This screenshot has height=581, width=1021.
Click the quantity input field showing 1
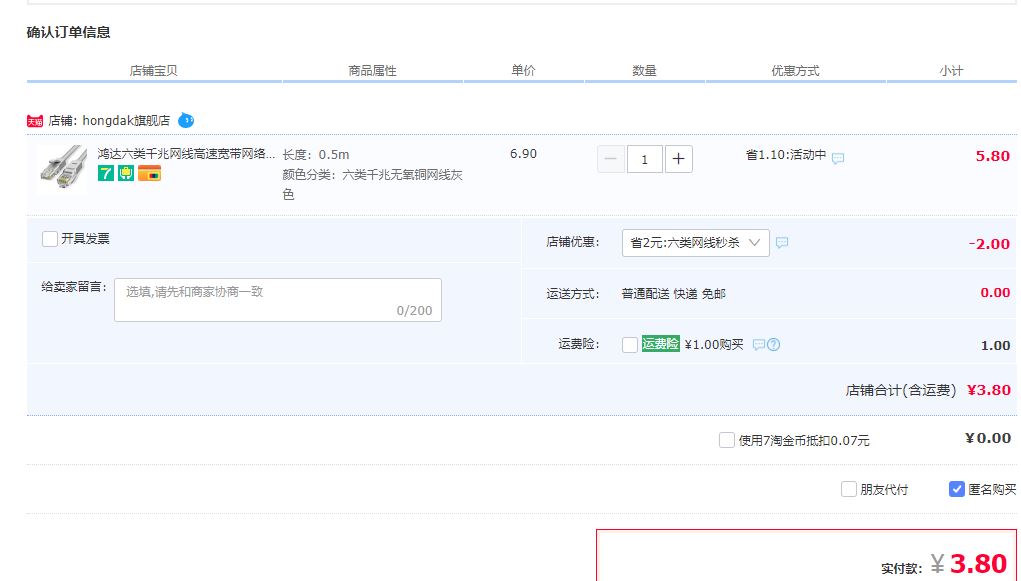(645, 159)
